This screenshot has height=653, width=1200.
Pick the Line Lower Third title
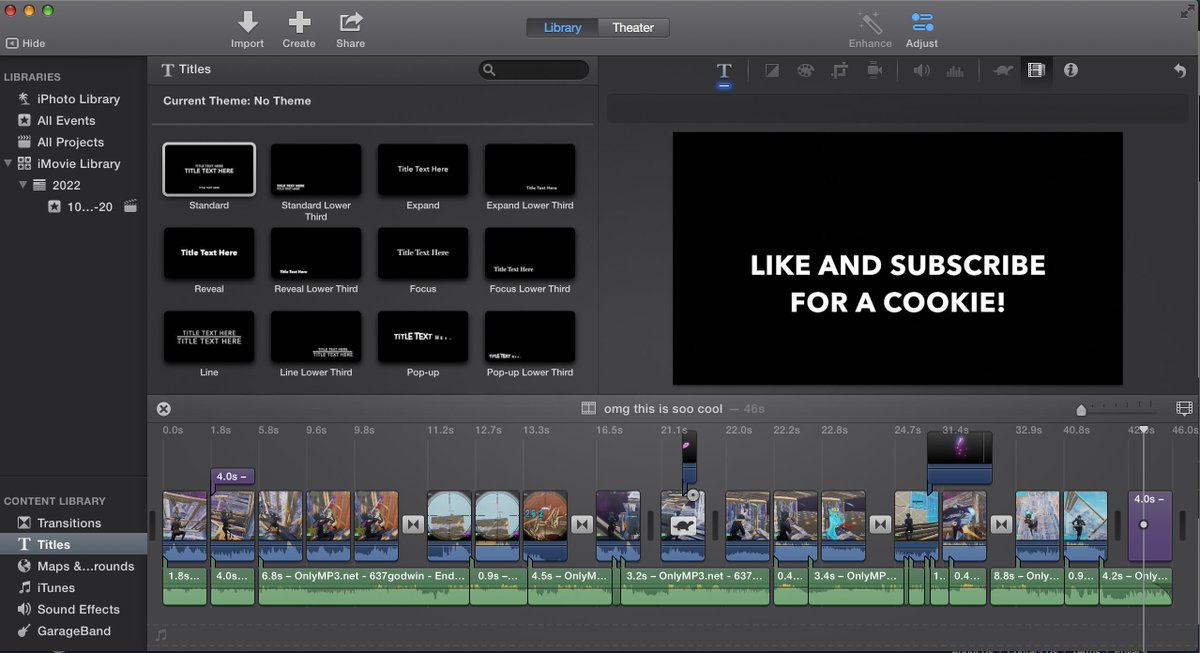click(316, 337)
